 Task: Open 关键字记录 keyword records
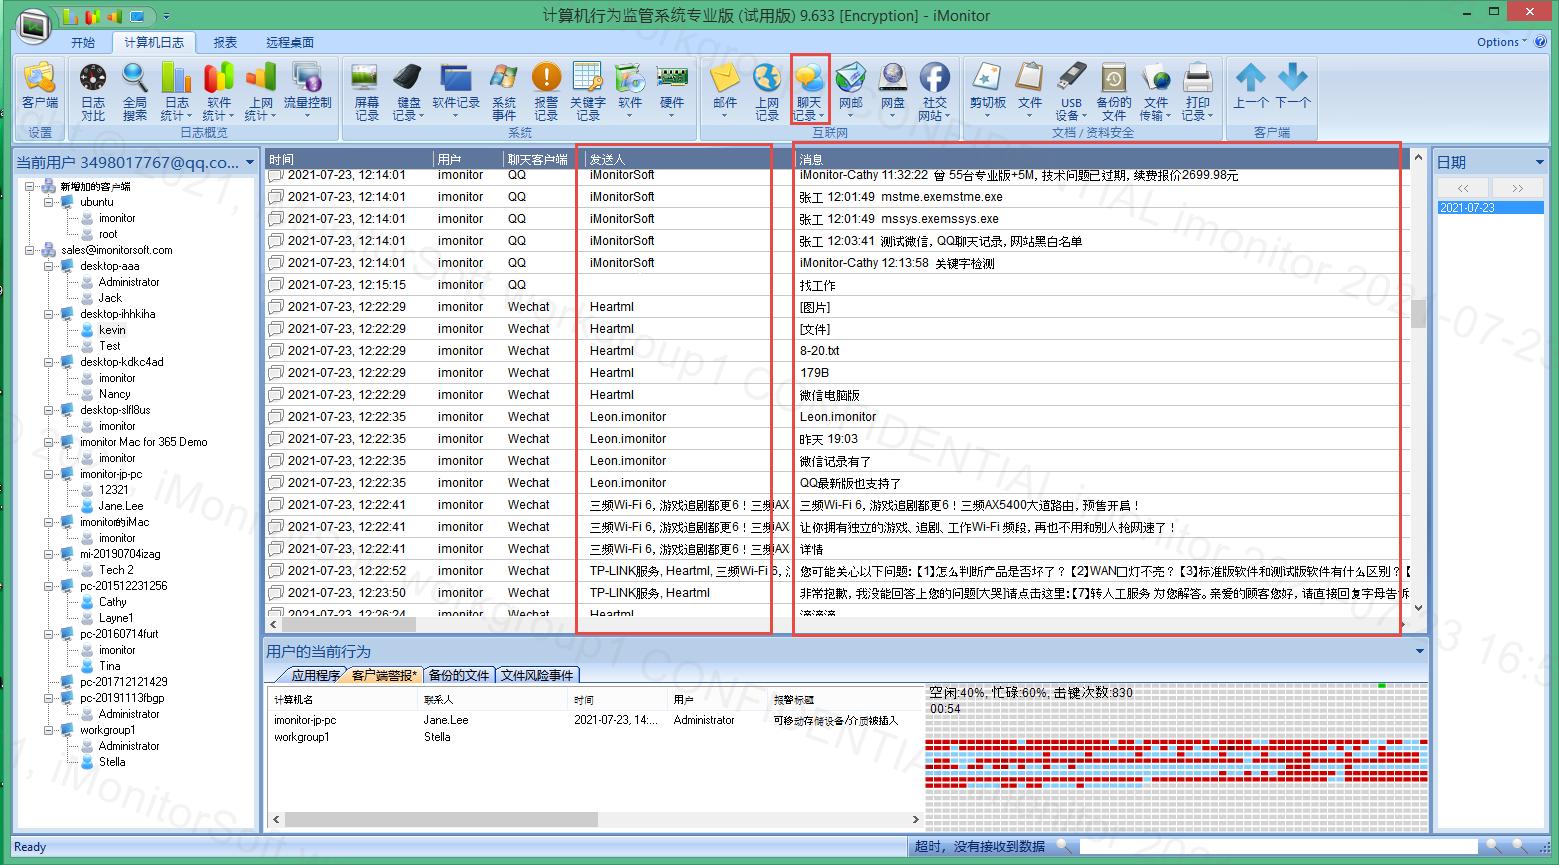click(588, 91)
